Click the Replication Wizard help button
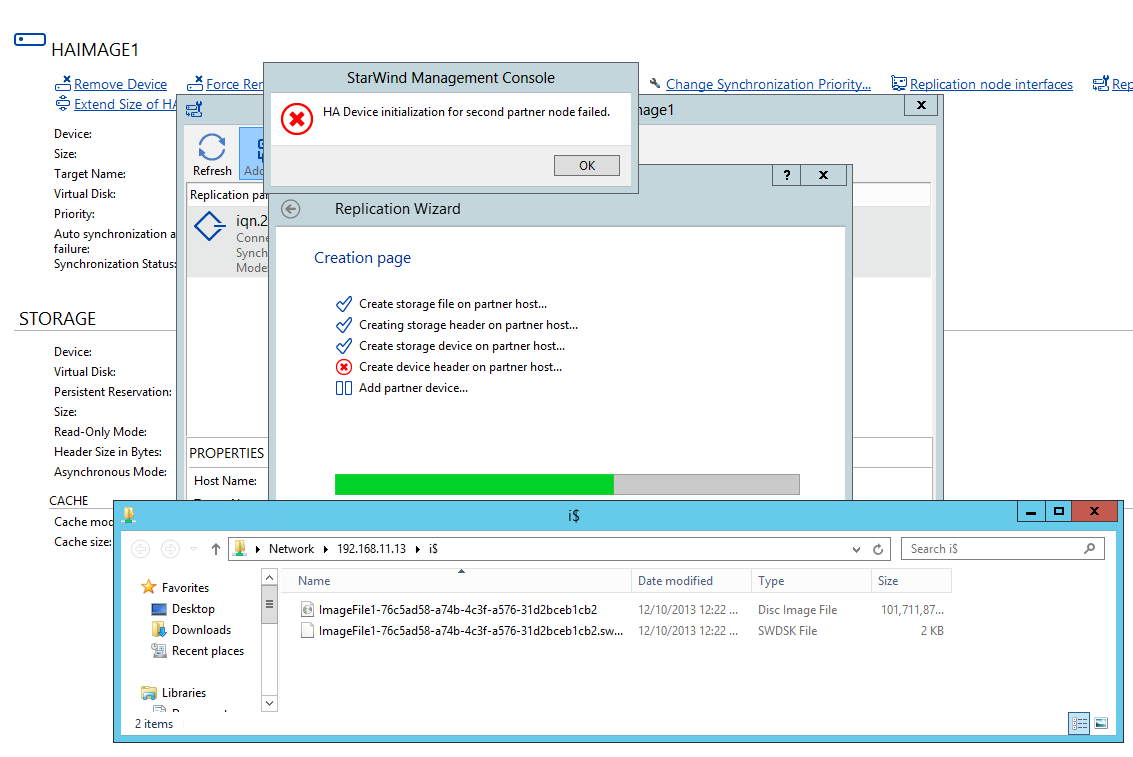 (x=786, y=175)
